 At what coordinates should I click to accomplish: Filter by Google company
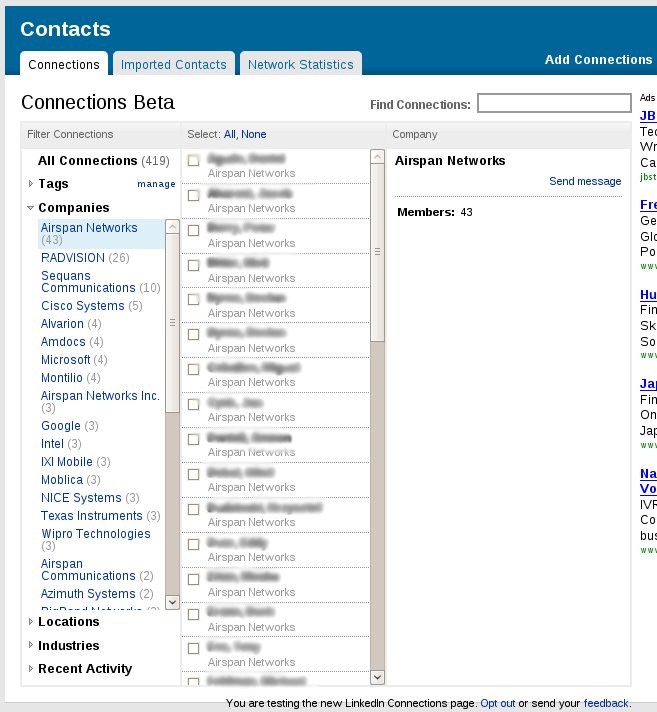click(x=69, y=425)
